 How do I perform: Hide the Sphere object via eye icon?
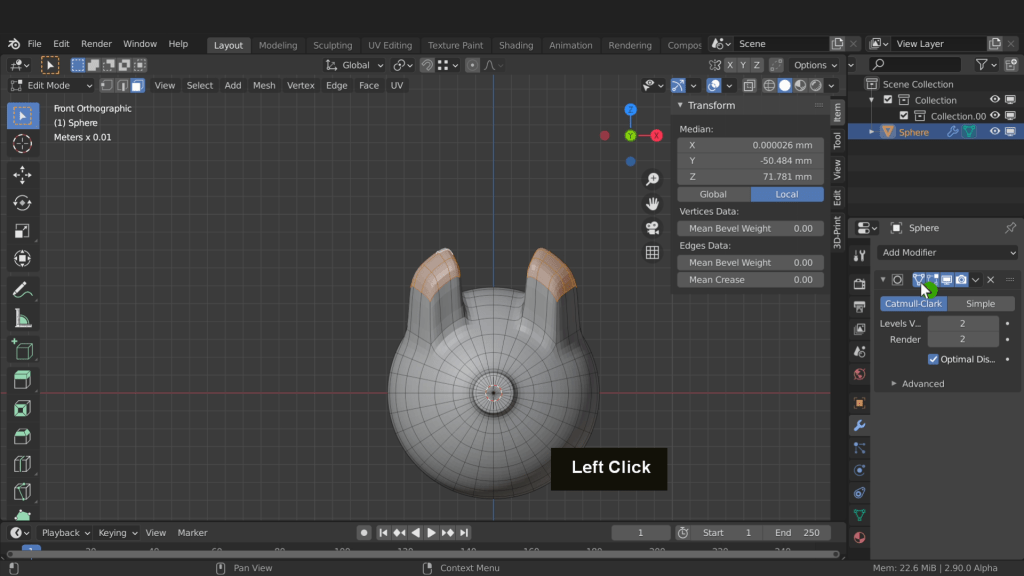tap(995, 132)
